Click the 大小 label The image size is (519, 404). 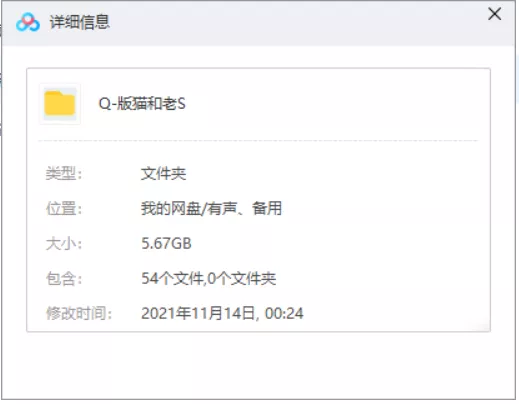[63, 243]
